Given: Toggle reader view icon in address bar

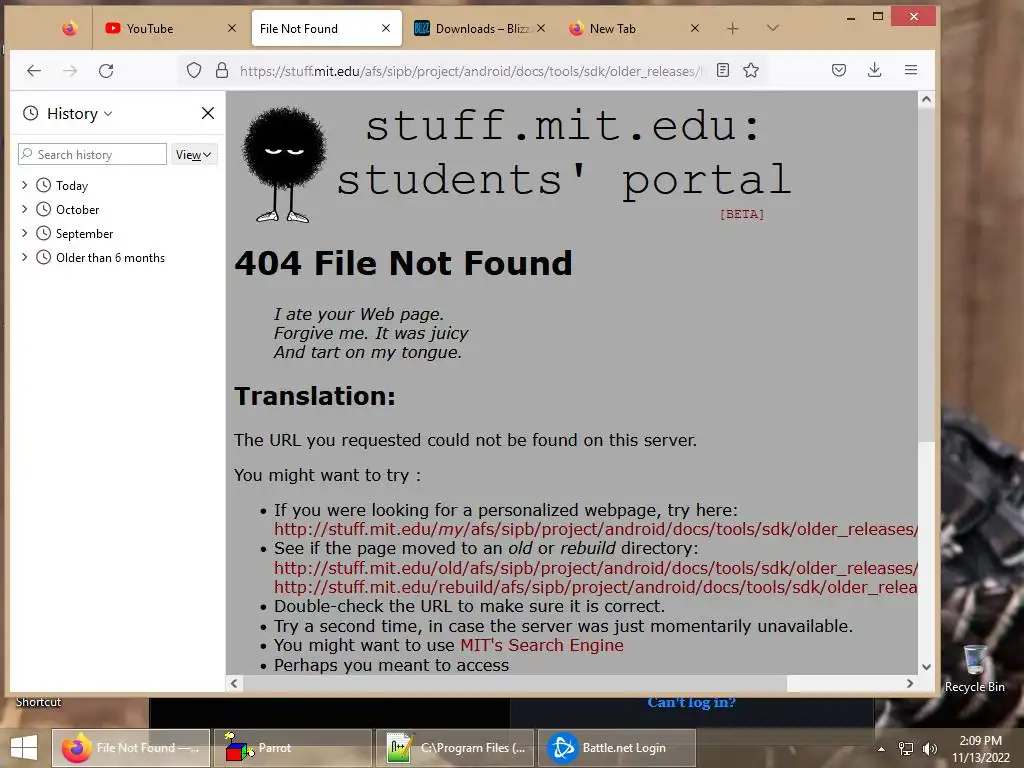Looking at the screenshot, I should (723, 70).
